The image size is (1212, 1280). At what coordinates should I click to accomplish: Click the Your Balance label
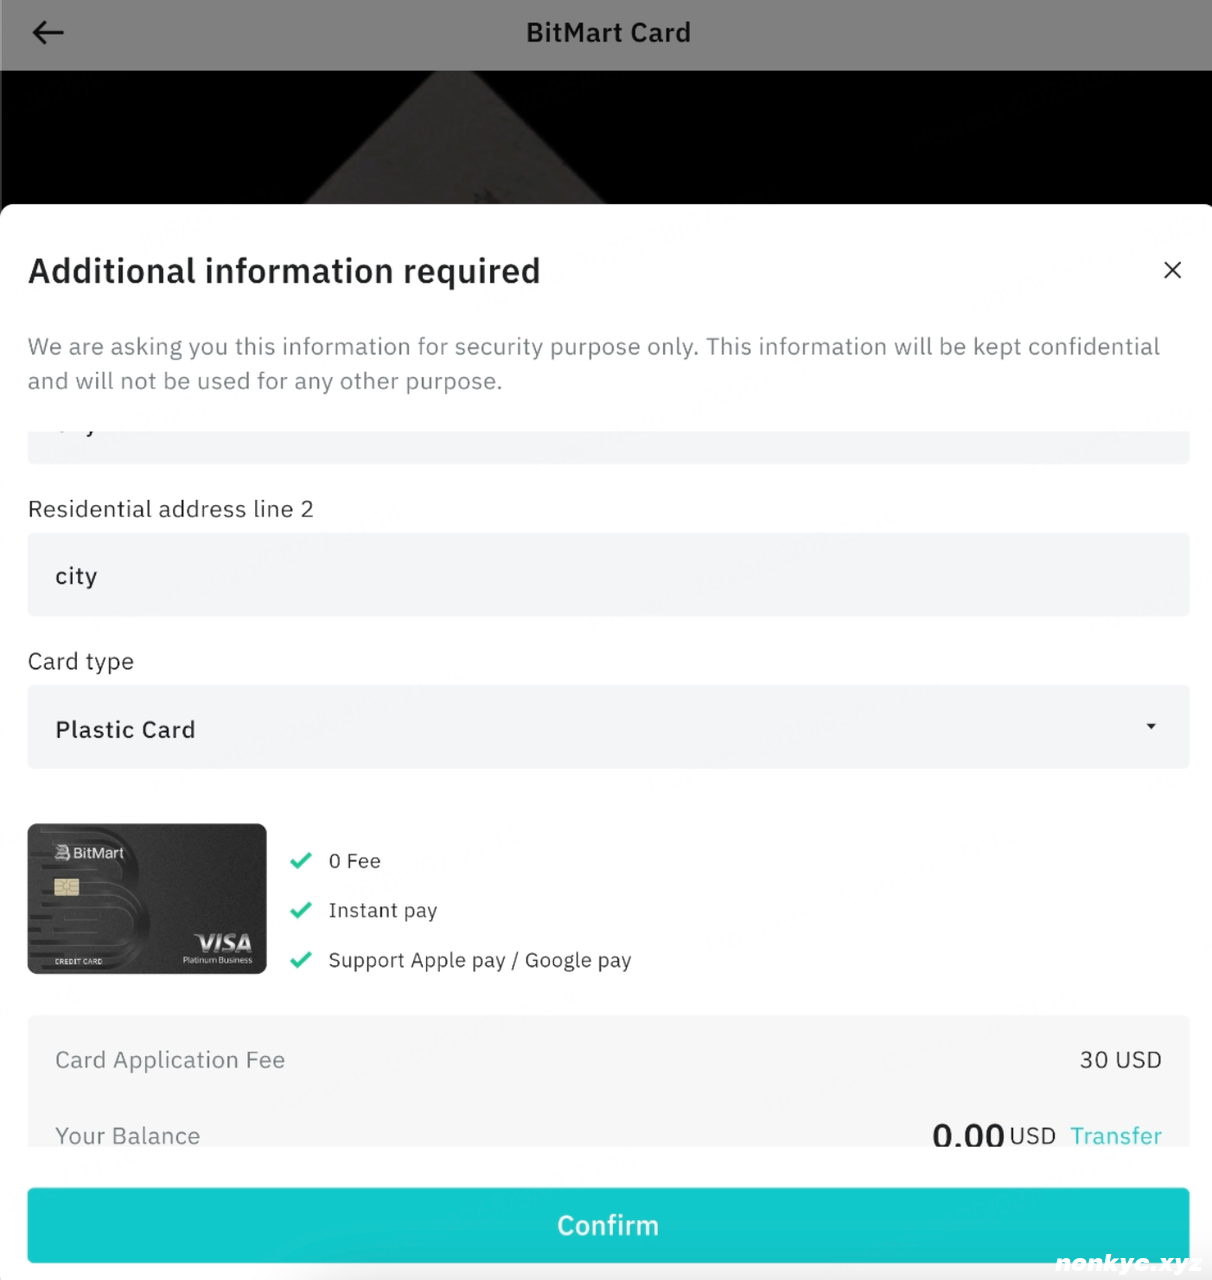tap(128, 1135)
